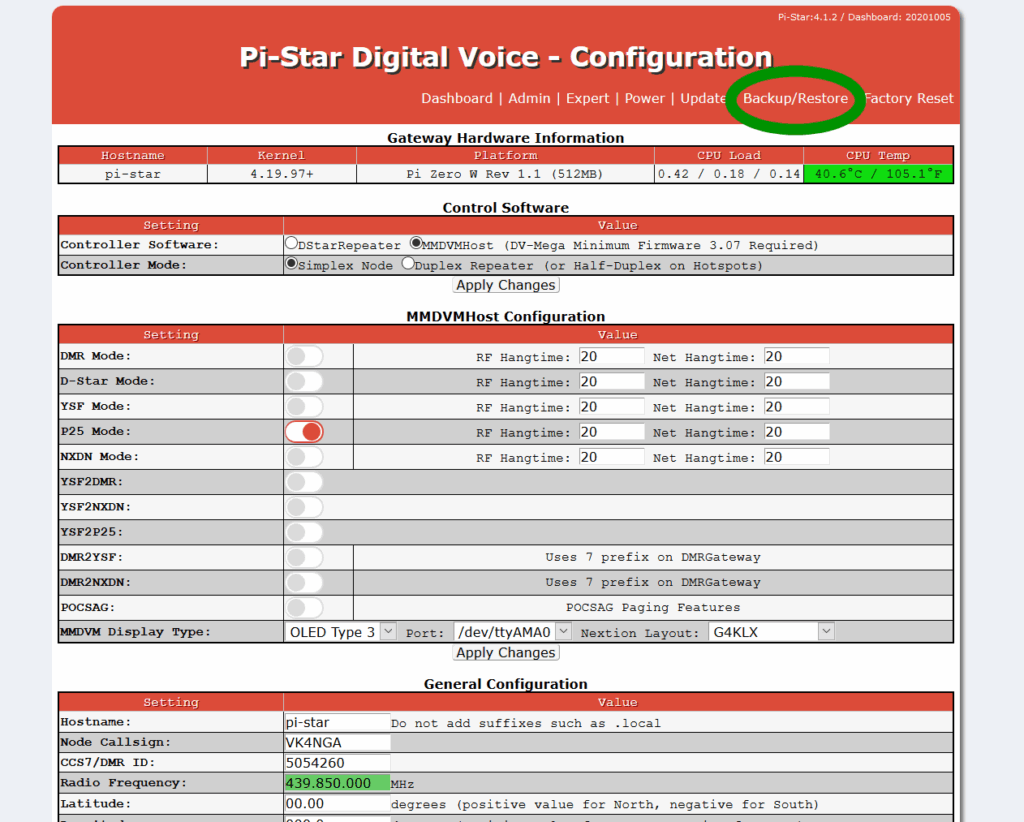
Task: Click Apply Changes under MMDVMHost Configuration
Action: click(505, 653)
